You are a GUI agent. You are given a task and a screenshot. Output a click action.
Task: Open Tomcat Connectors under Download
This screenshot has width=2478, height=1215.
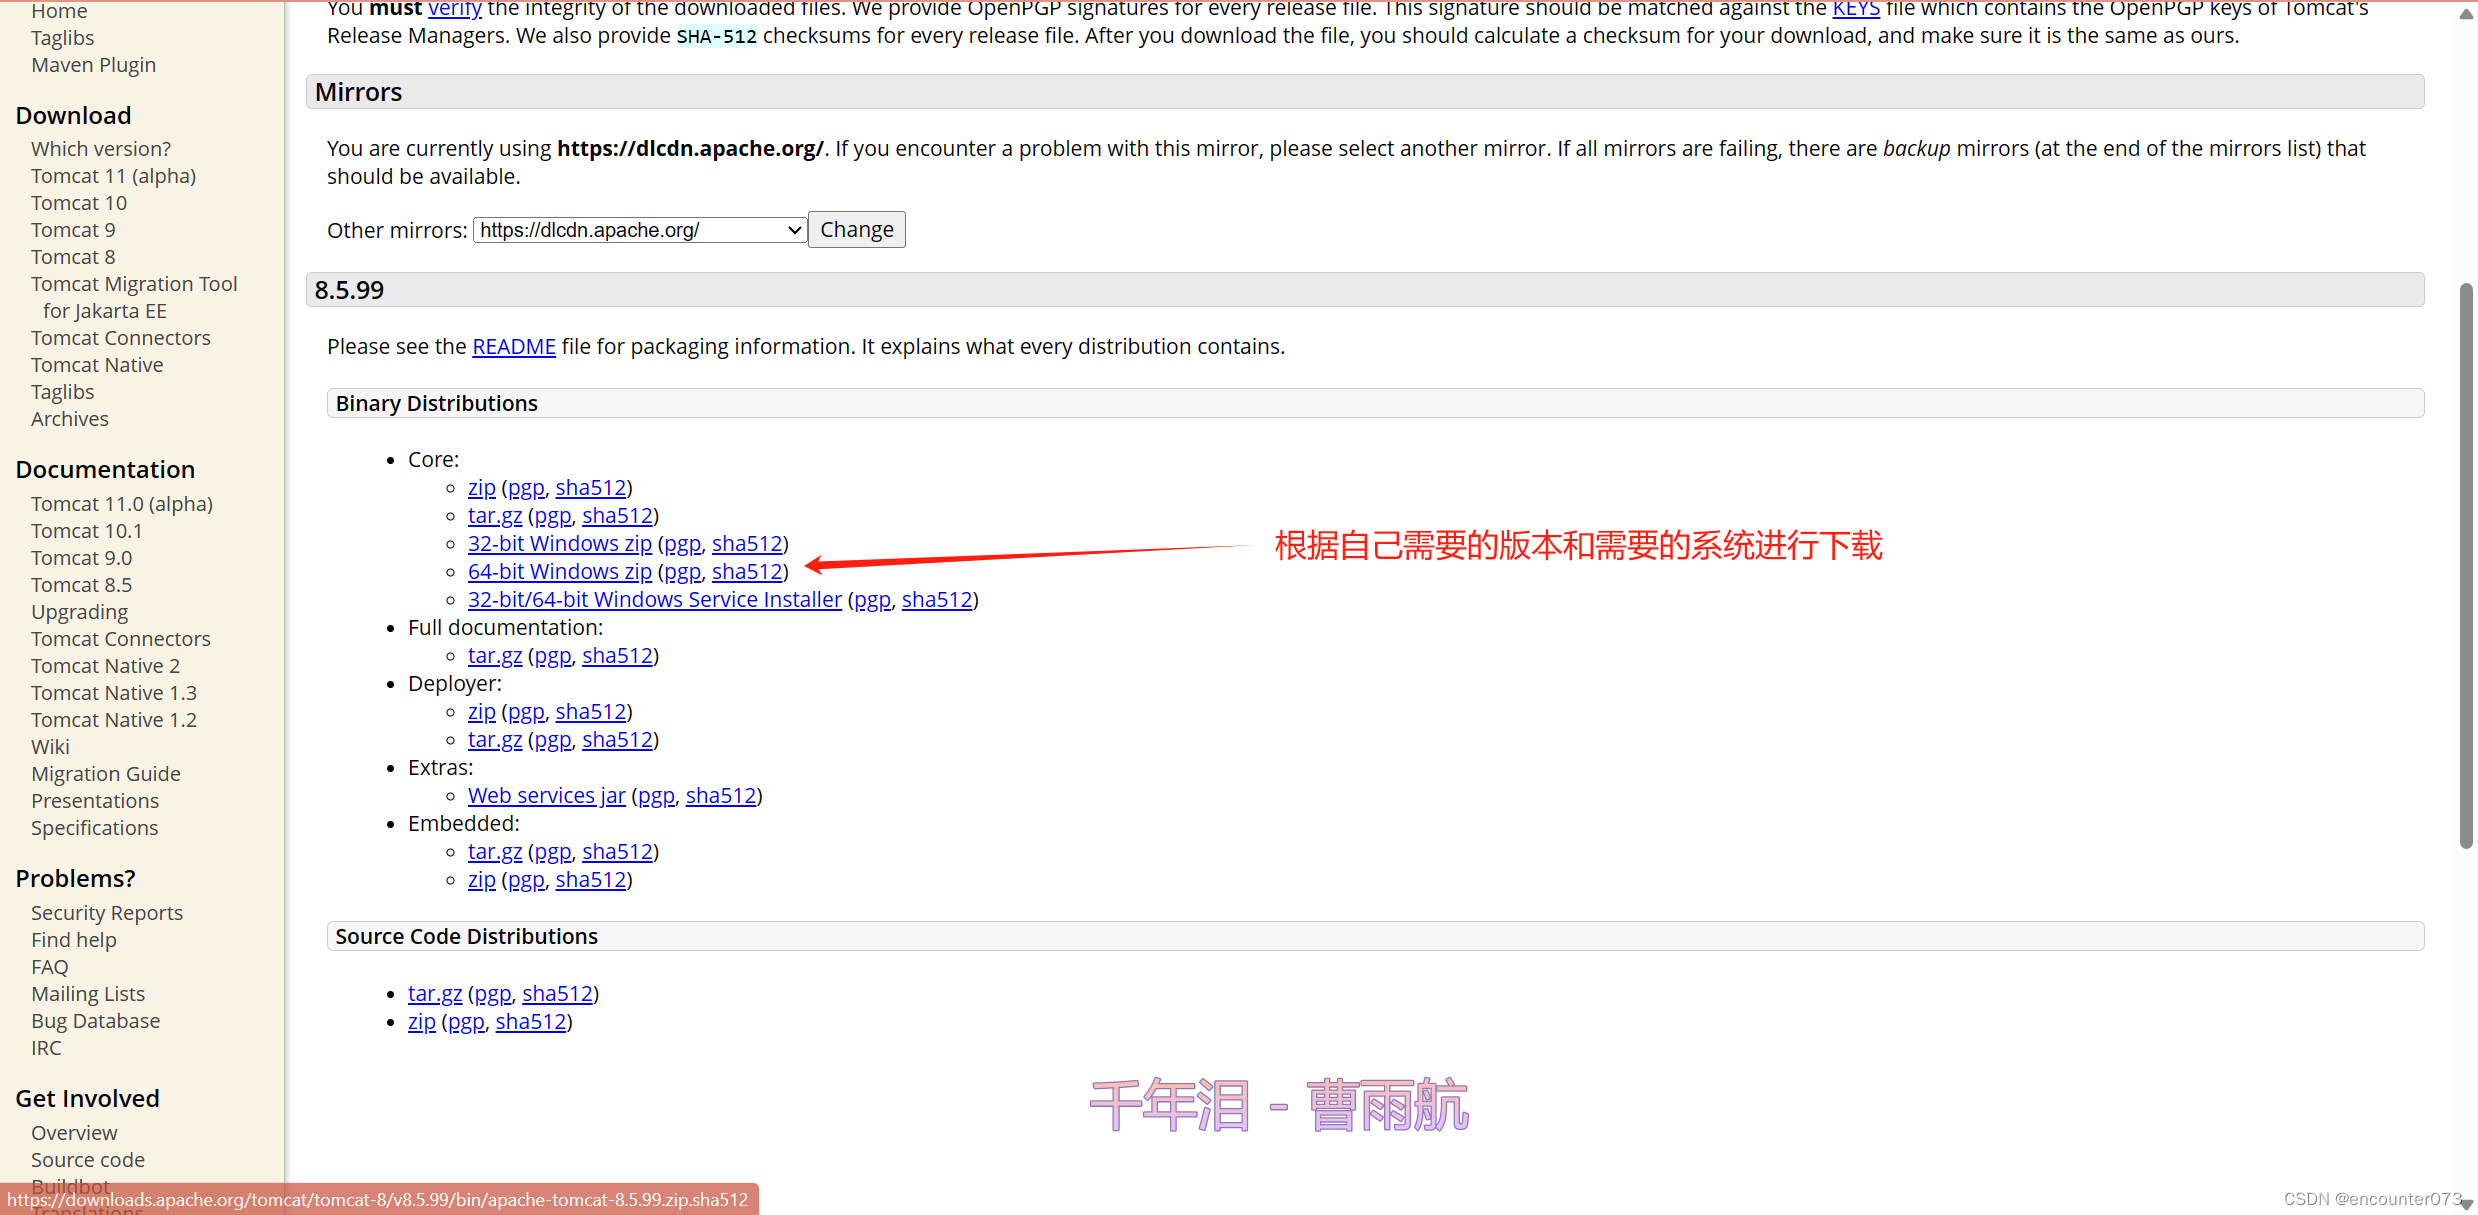[x=120, y=338]
